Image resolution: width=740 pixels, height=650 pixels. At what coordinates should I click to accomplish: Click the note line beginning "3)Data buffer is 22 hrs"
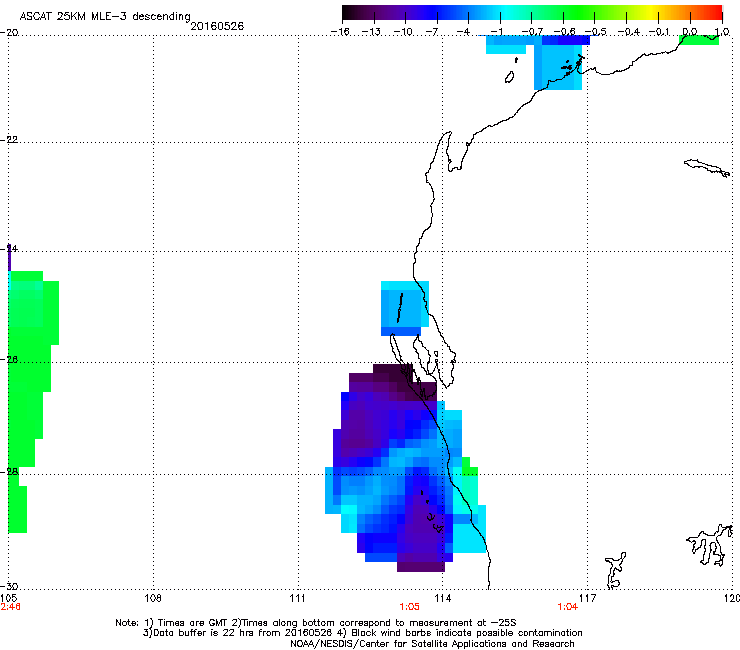[x=362, y=633]
